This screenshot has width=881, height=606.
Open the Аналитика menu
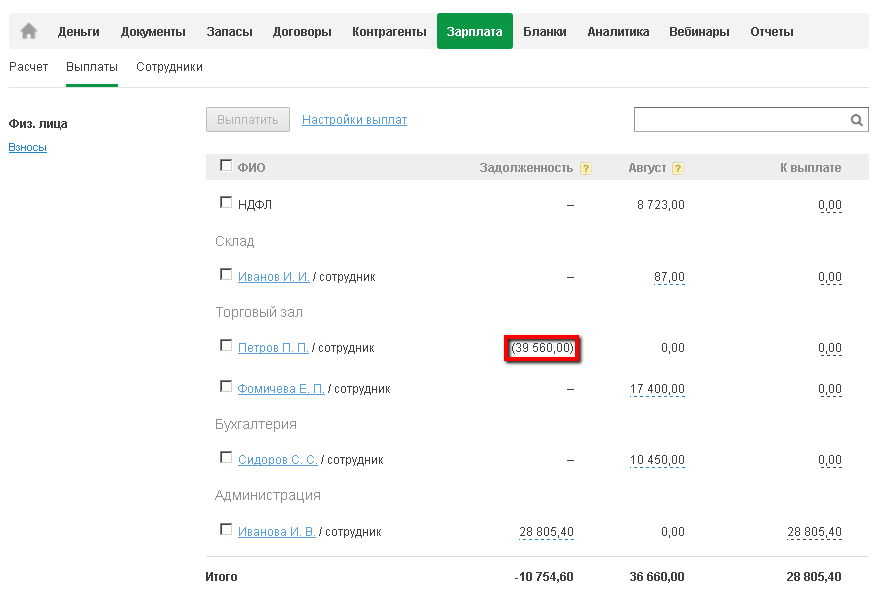tap(618, 31)
